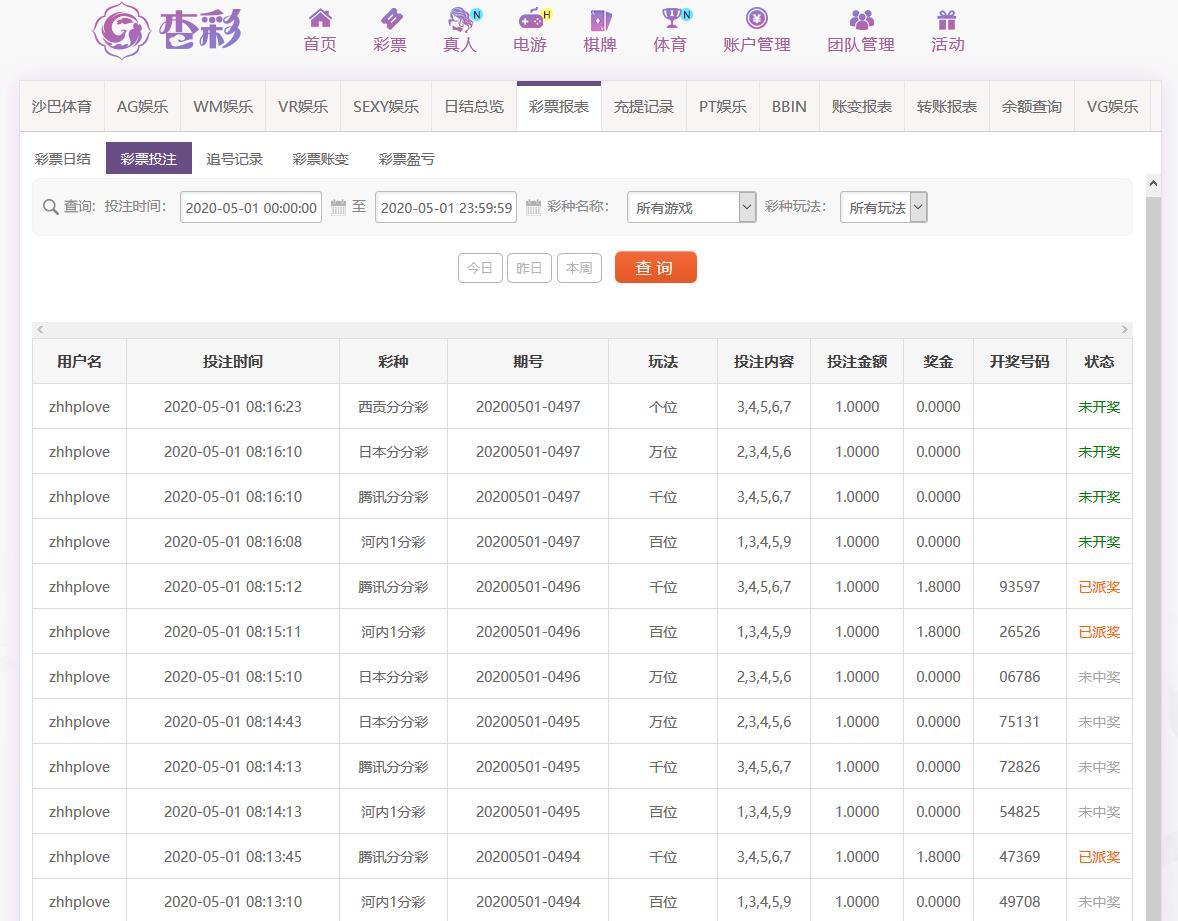Expand the 彩种名称 所有游戏 dropdown
The width and height of the screenshot is (1178, 921).
[x=691, y=207]
